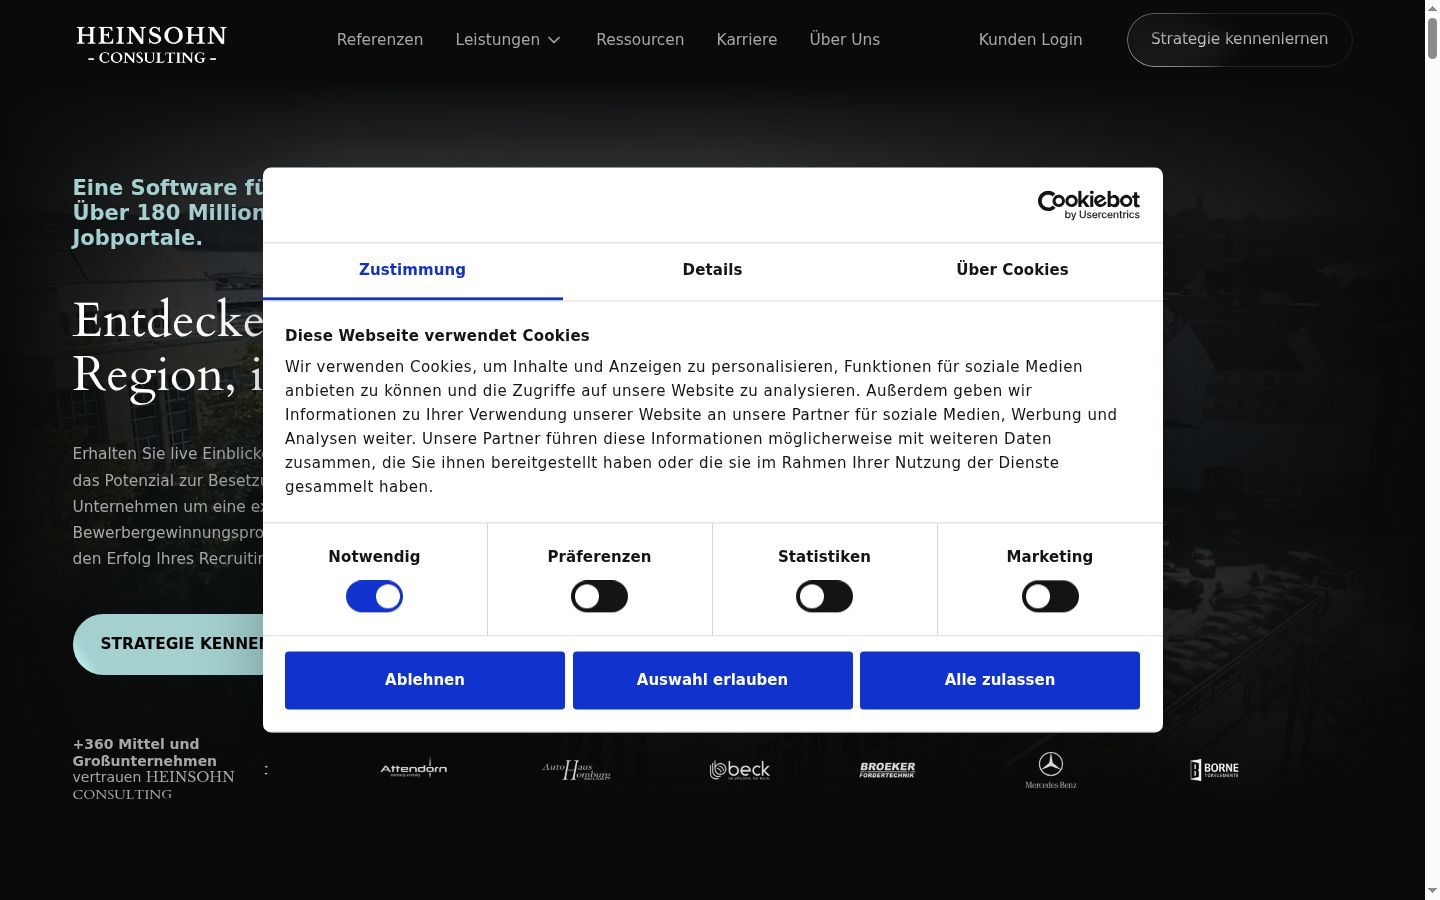
Task: Open the Cookiebot by Usercentrics logo
Action: [1088, 205]
